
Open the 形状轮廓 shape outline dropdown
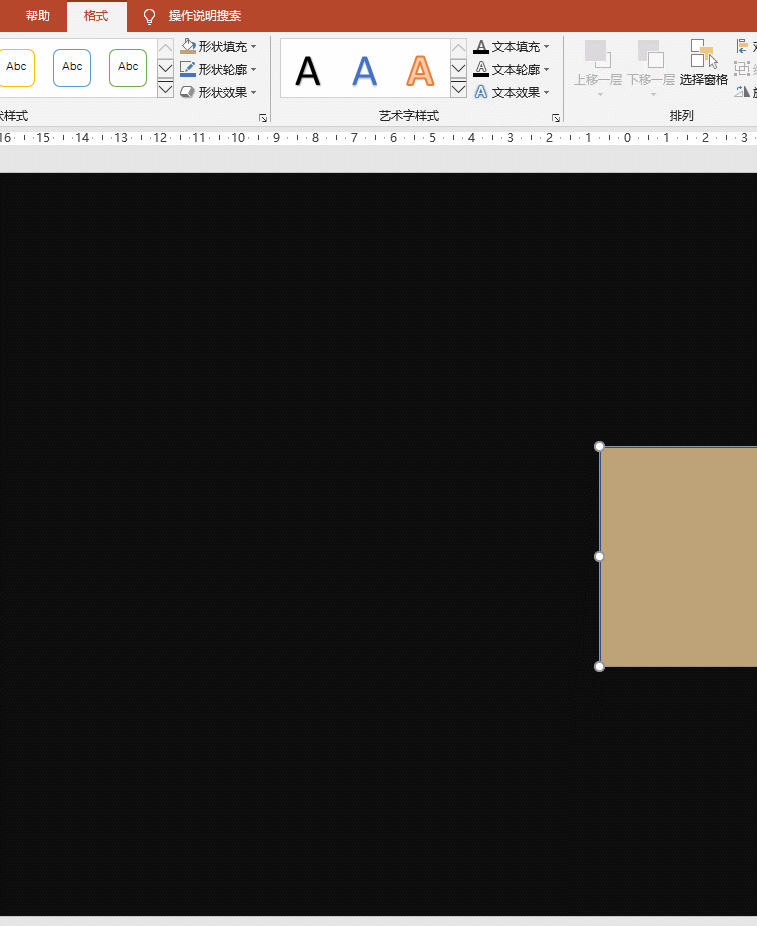click(219, 69)
